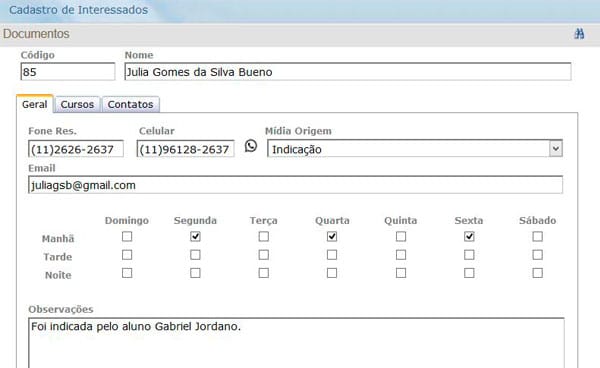Check Quinta Manhã checkbox
600x368 pixels.
coord(401,236)
